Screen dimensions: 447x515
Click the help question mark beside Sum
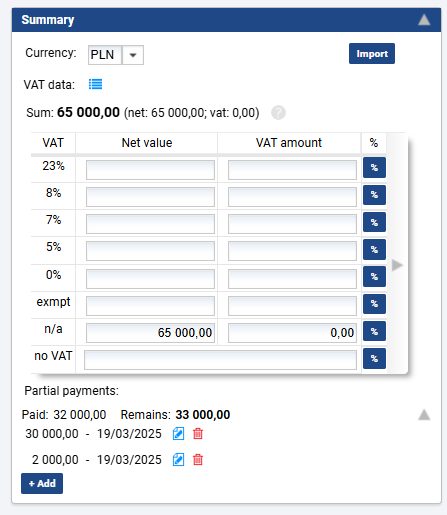point(278,113)
